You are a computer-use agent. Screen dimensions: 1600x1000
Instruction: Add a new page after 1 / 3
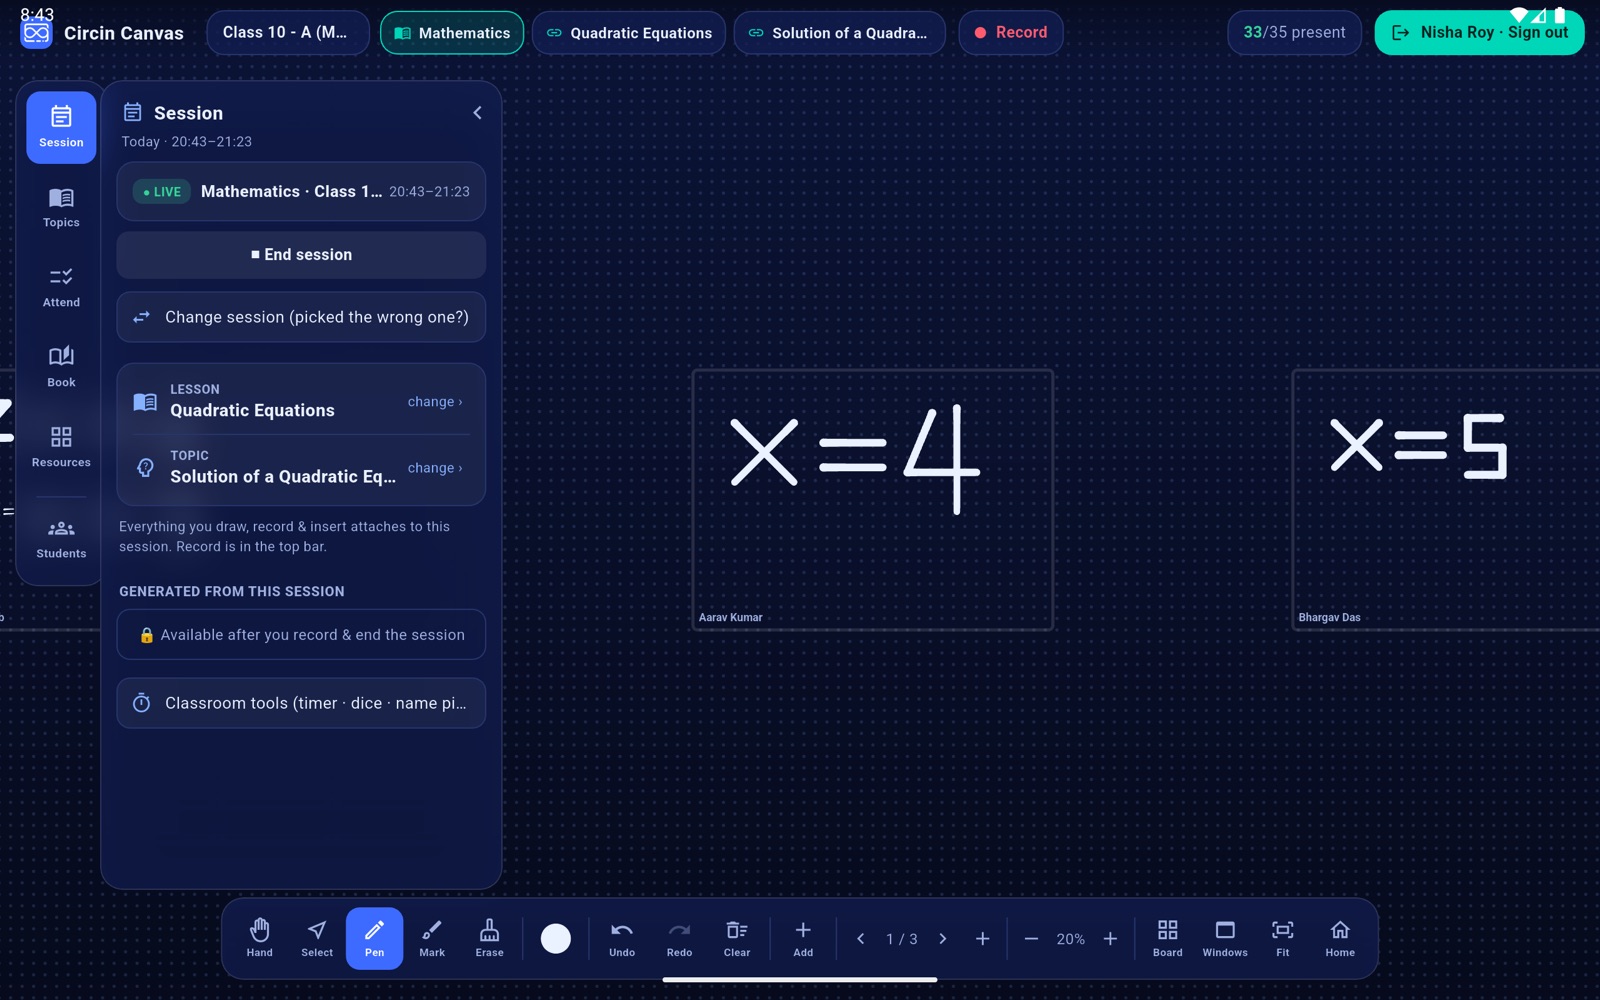click(x=983, y=939)
